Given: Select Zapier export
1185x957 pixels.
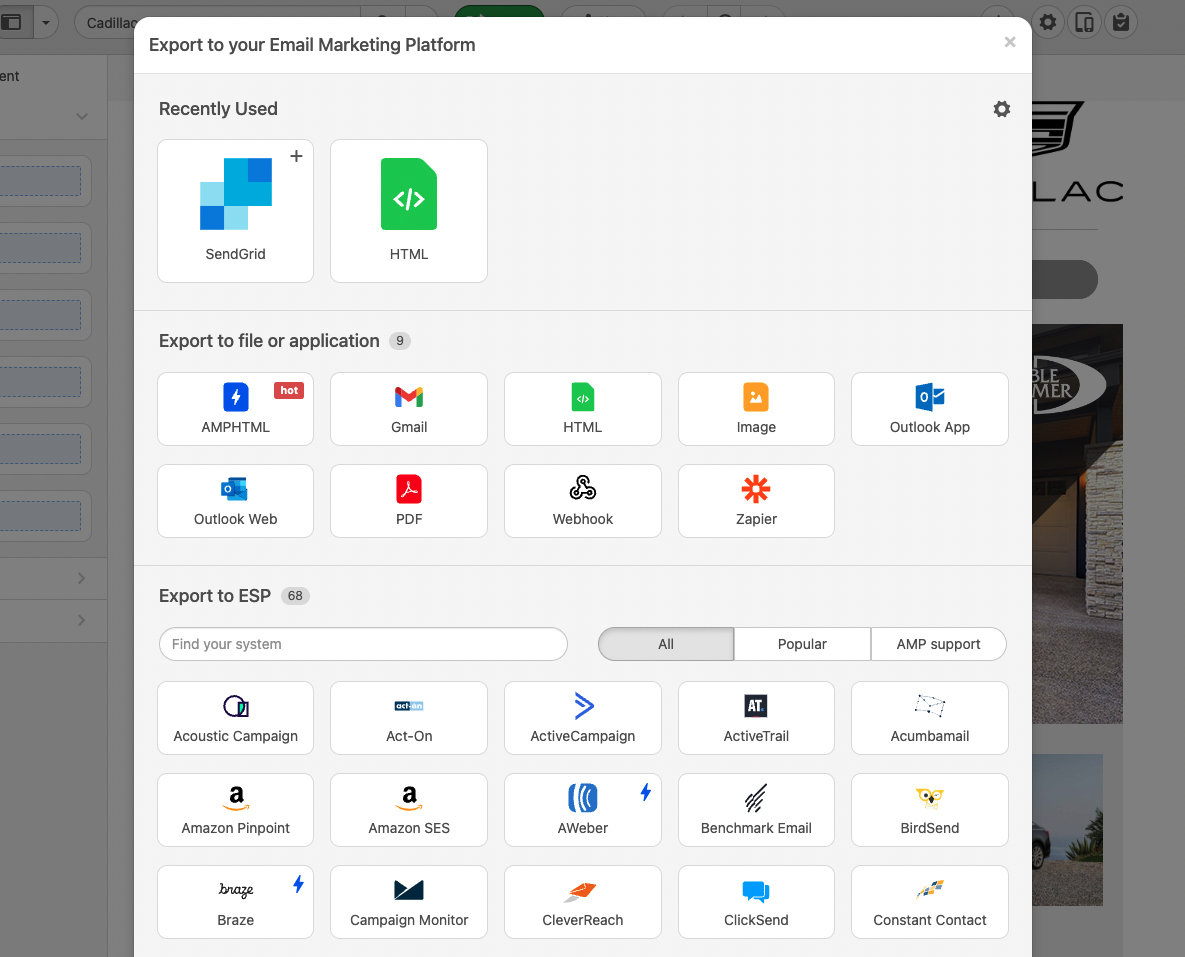Looking at the screenshot, I should click(x=756, y=501).
